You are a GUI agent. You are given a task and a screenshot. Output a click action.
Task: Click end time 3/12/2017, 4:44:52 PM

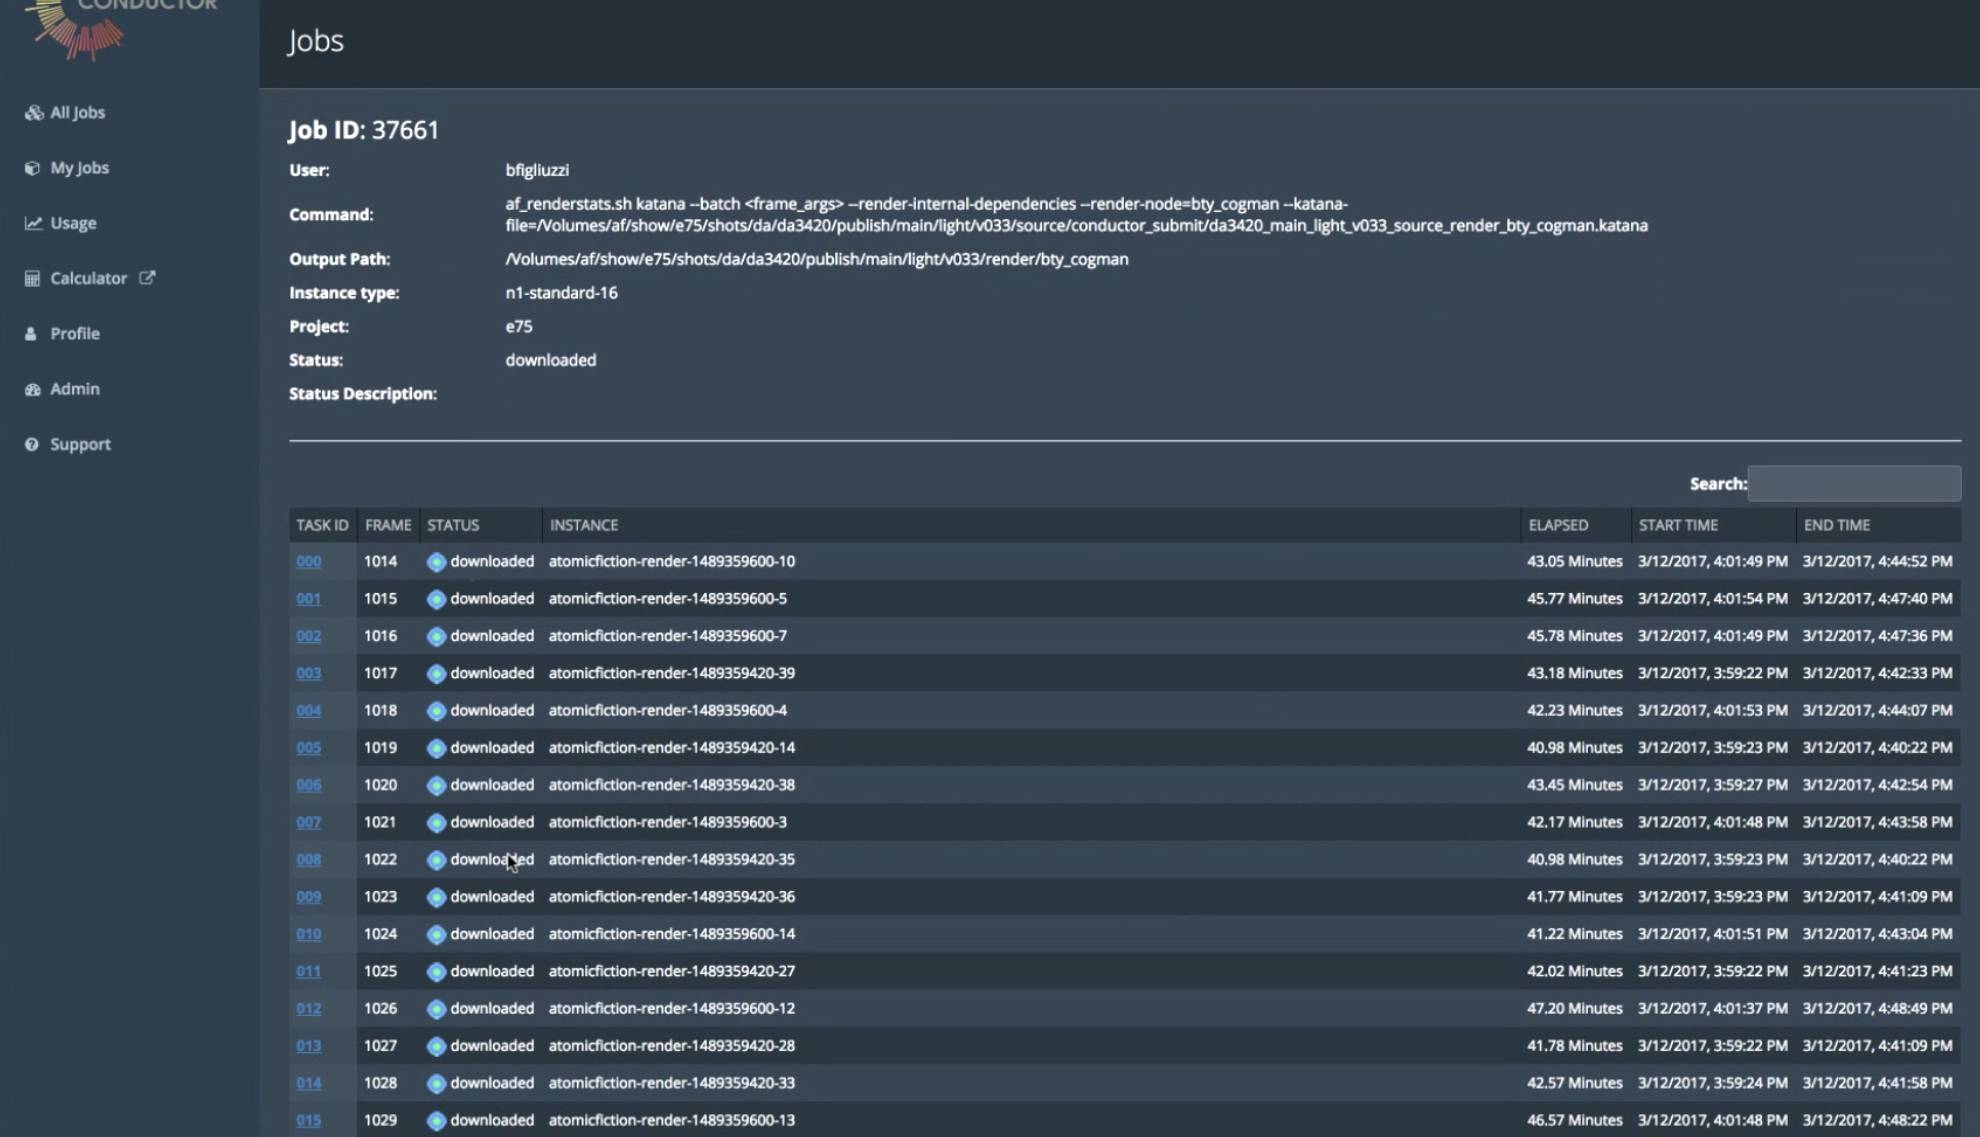coord(1877,562)
